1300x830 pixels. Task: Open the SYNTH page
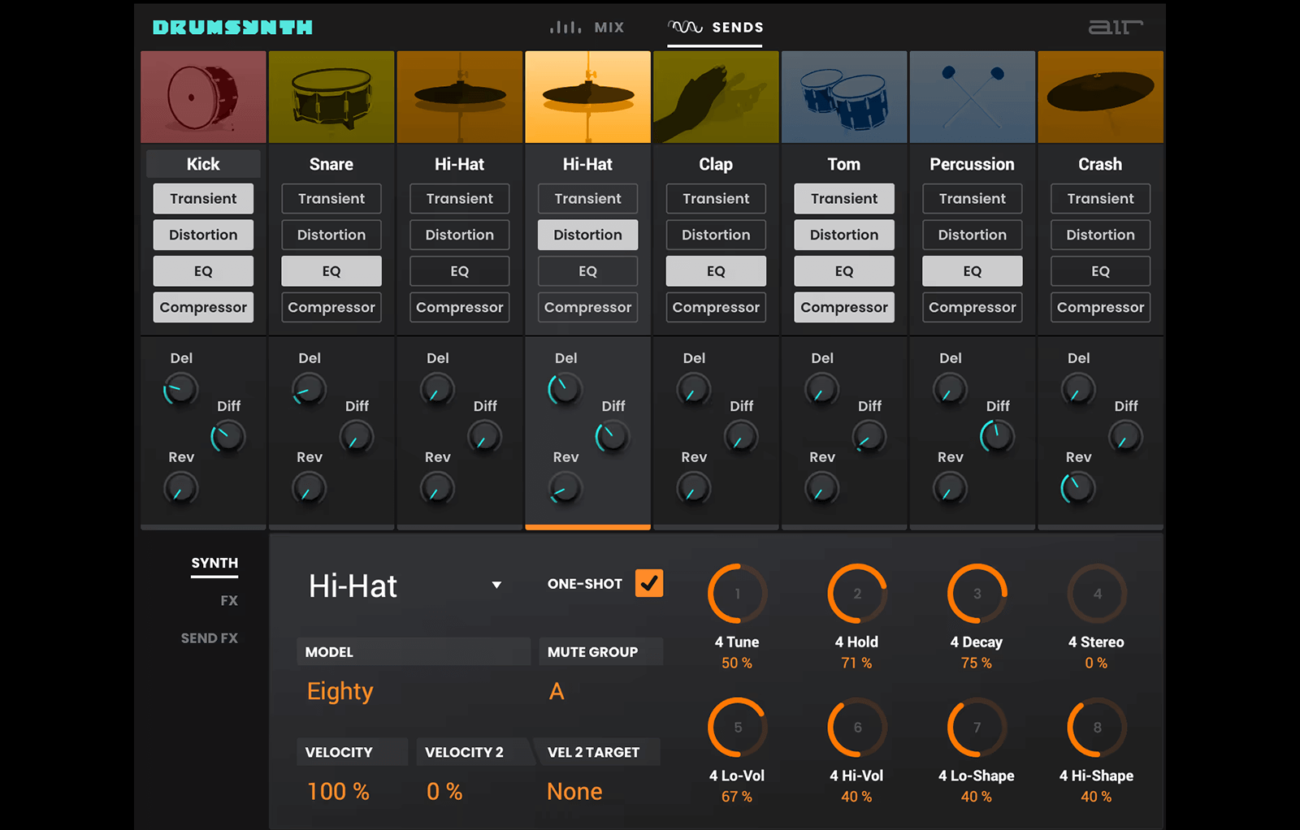coord(214,563)
